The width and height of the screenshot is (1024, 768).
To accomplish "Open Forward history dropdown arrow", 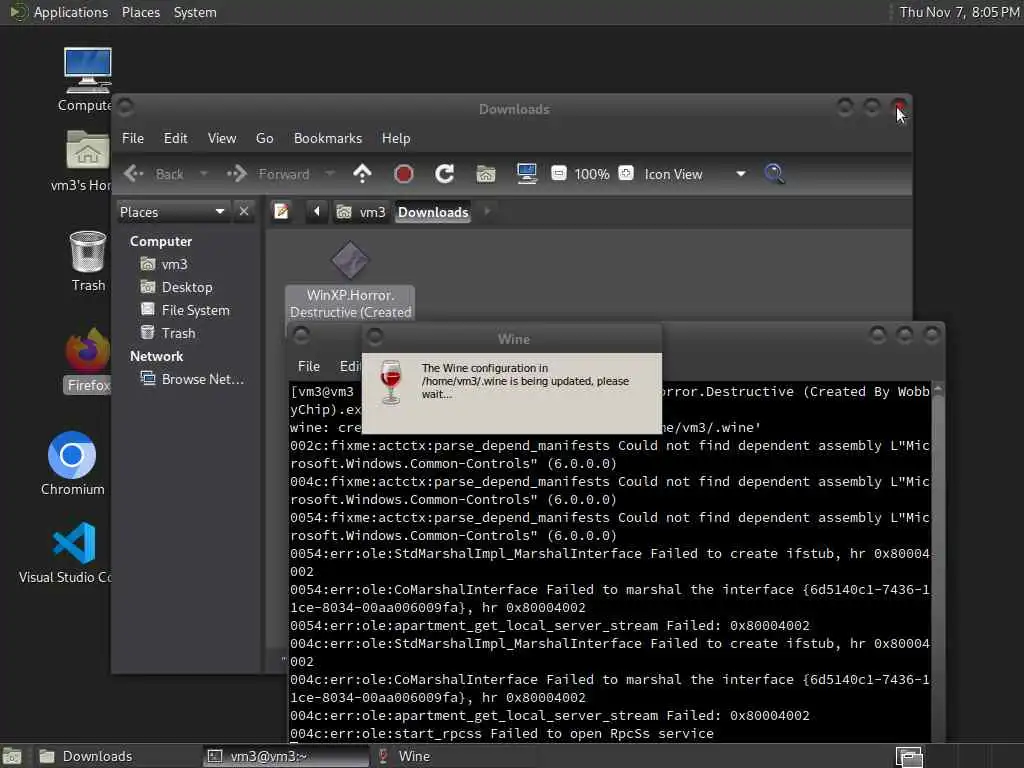I will click(x=330, y=174).
